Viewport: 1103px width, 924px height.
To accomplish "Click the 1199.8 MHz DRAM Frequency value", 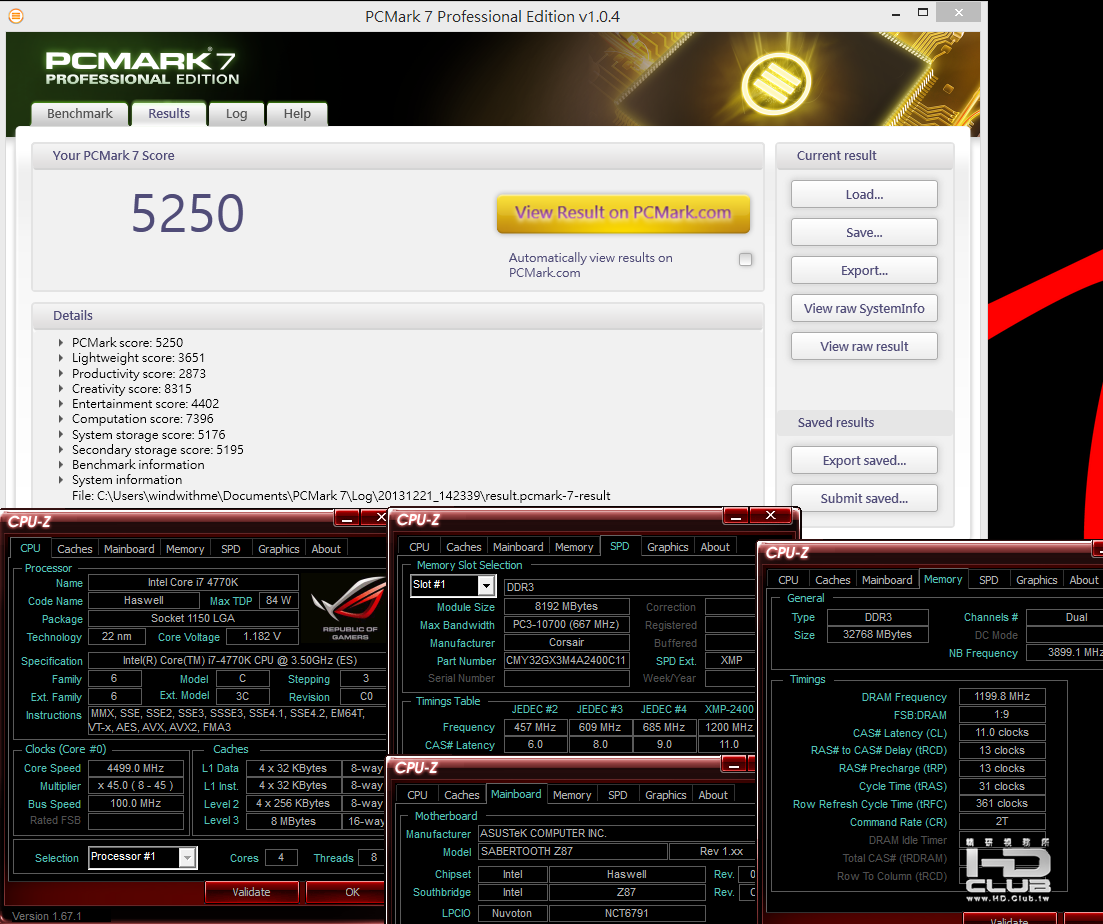I will point(1002,697).
